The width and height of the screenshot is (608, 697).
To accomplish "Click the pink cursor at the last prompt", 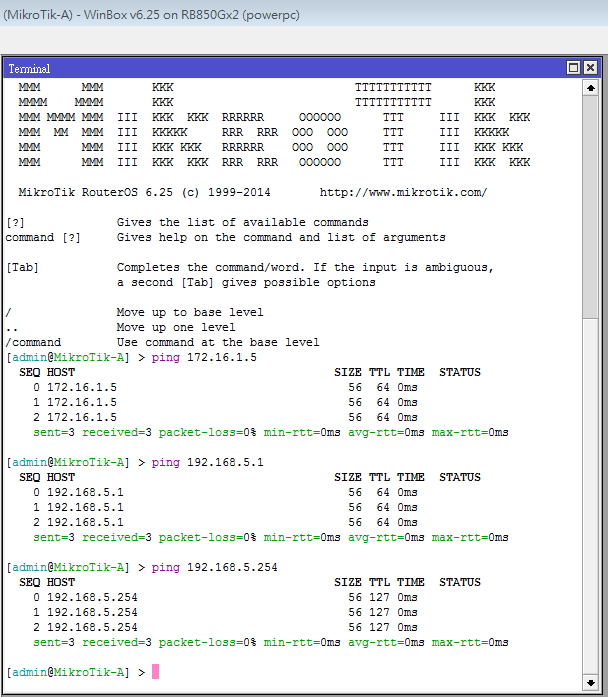I will pos(155,671).
